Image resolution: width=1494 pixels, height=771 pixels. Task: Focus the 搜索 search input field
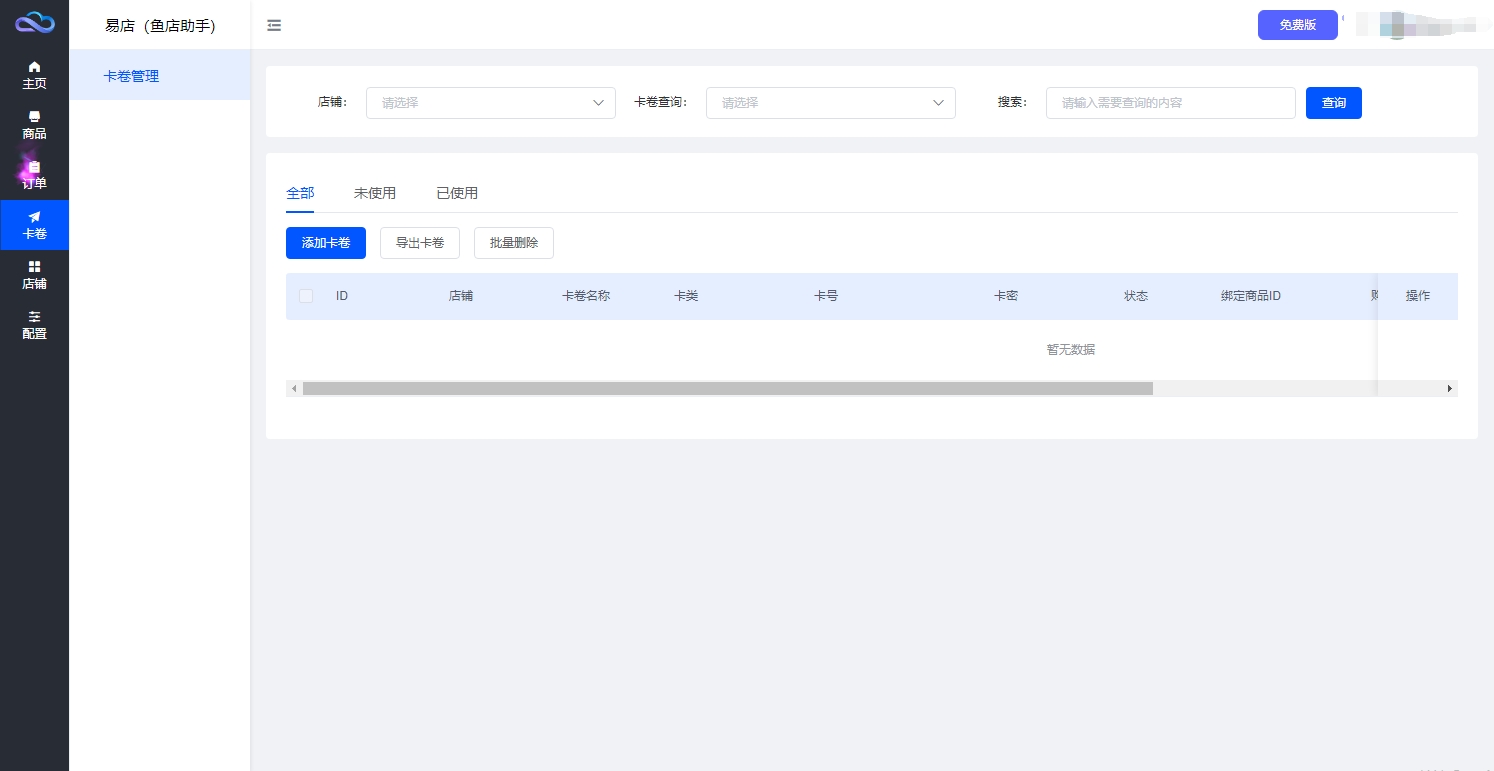point(1170,103)
